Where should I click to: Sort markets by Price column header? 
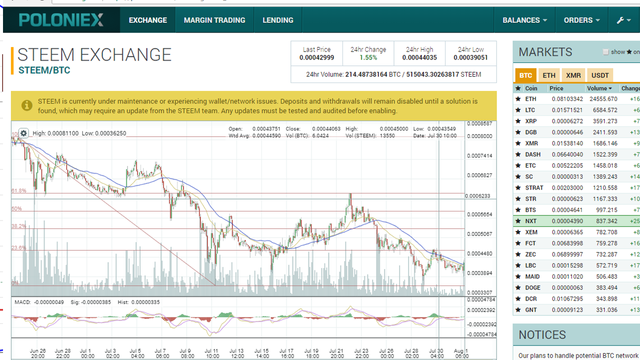pos(556,88)
